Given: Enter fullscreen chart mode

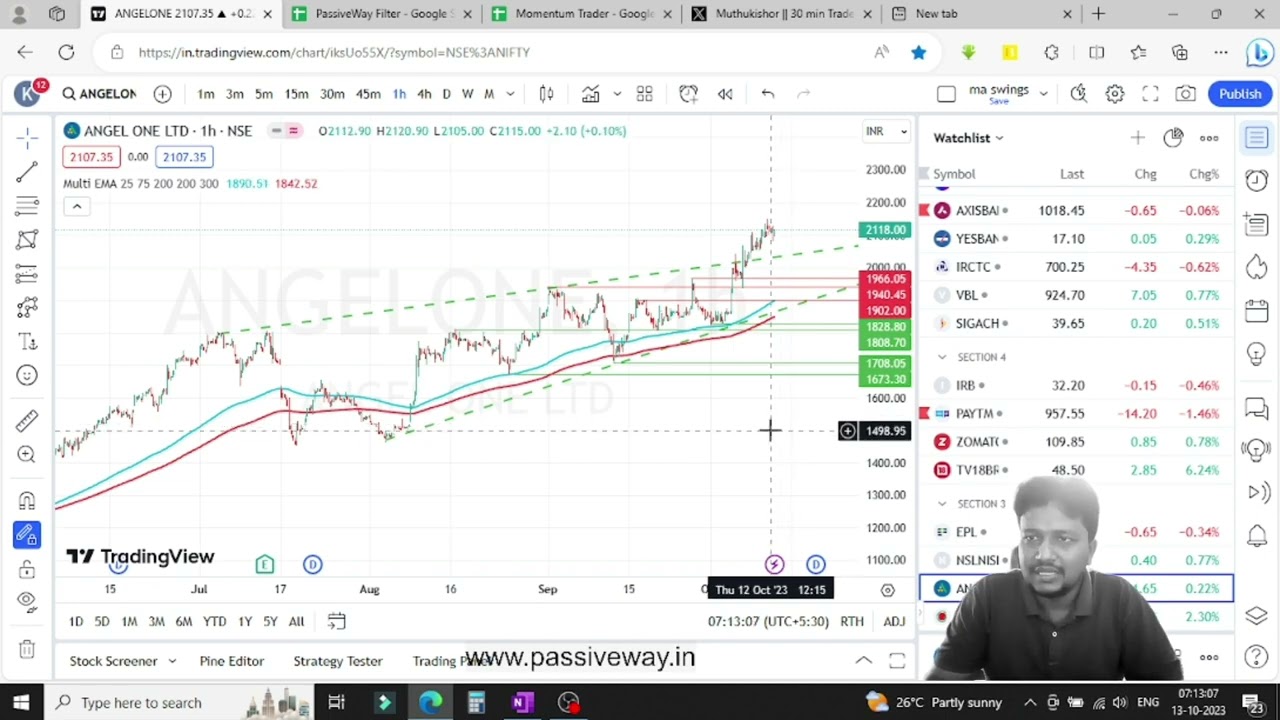Looking at the screenshot, I should point(1150,94).
